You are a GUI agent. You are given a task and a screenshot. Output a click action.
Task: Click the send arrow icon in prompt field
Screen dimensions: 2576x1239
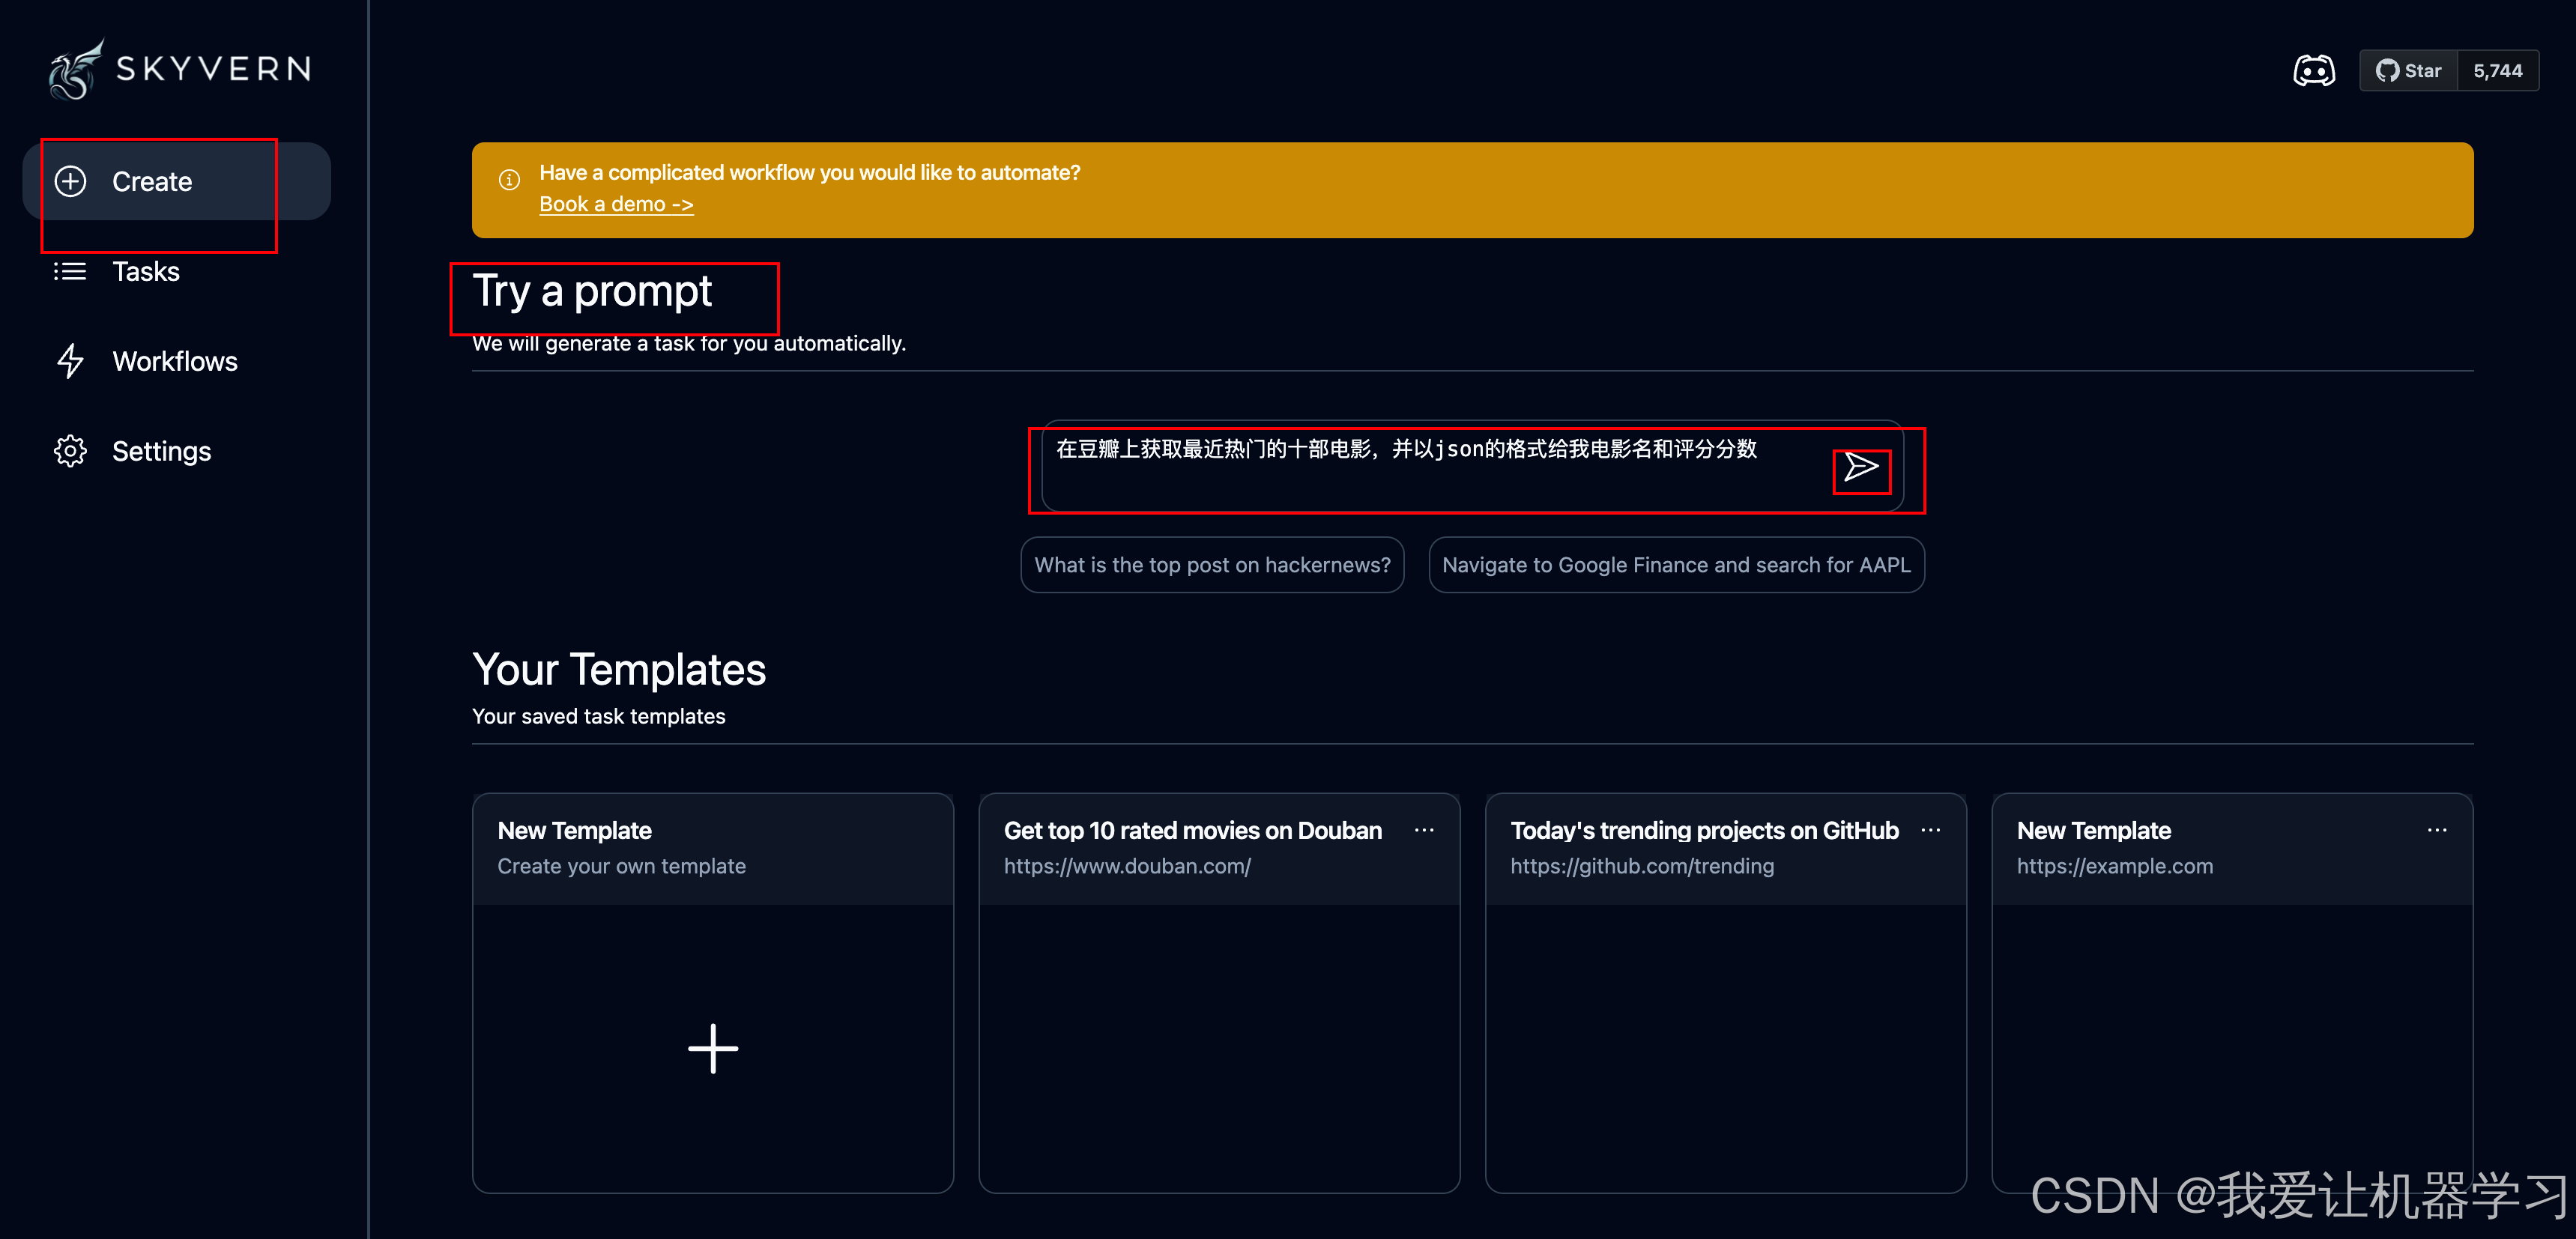point(1861,468)
